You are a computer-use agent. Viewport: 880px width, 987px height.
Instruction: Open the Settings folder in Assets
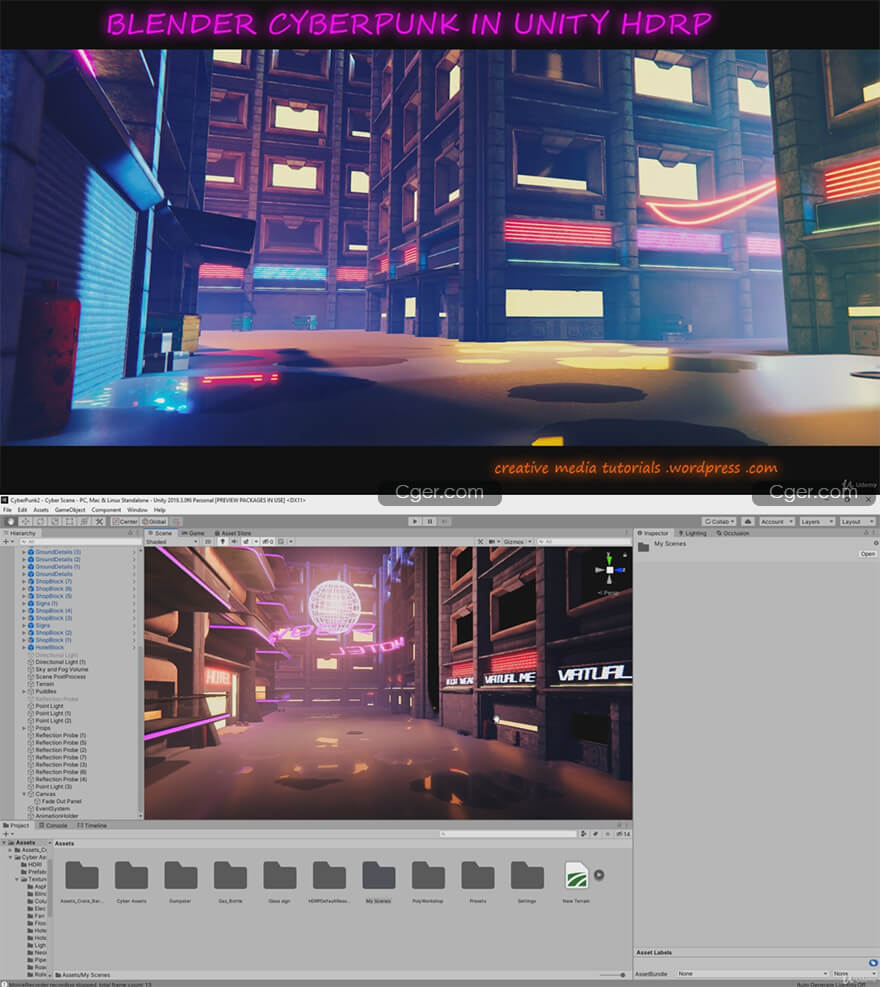[x=527, y=882]
